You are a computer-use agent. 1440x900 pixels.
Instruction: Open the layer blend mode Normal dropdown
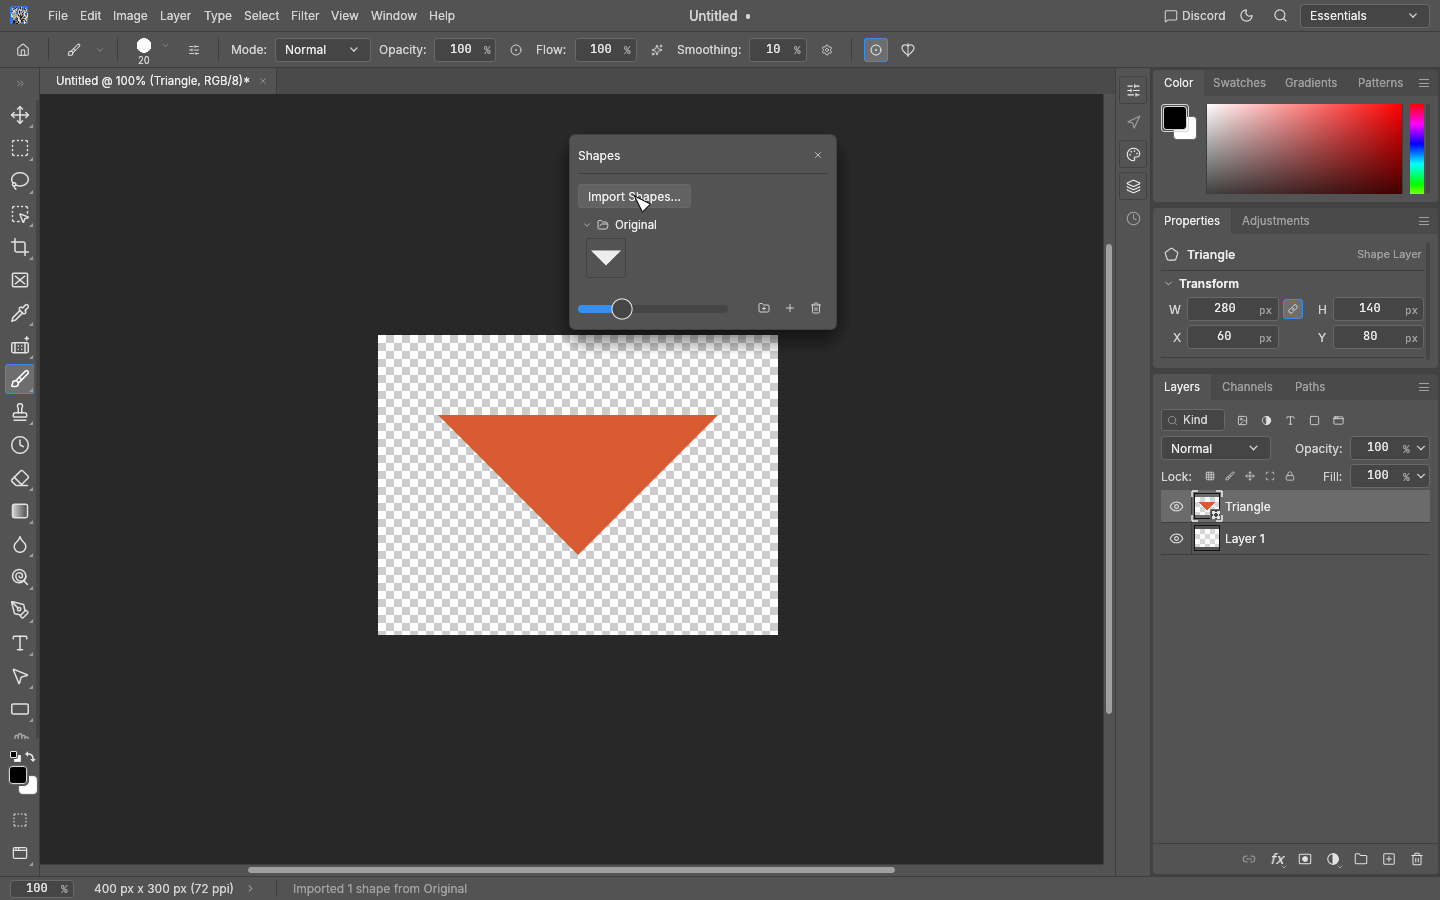click(x=1215, y=449)
